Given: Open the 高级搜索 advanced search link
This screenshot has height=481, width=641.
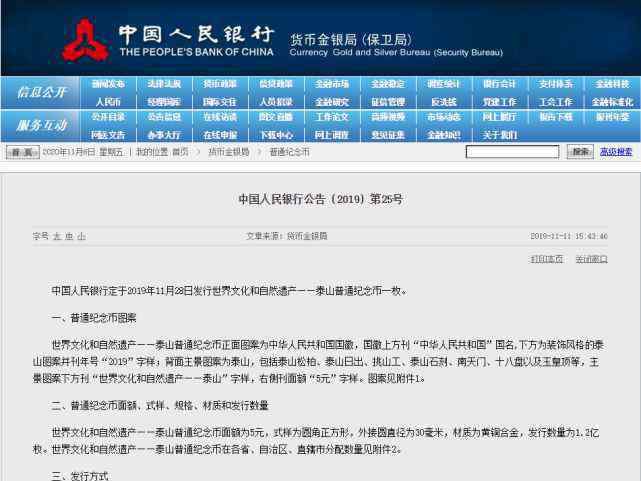Looking at the screenshot, I should pyautogui.click(x=616, y=152).
